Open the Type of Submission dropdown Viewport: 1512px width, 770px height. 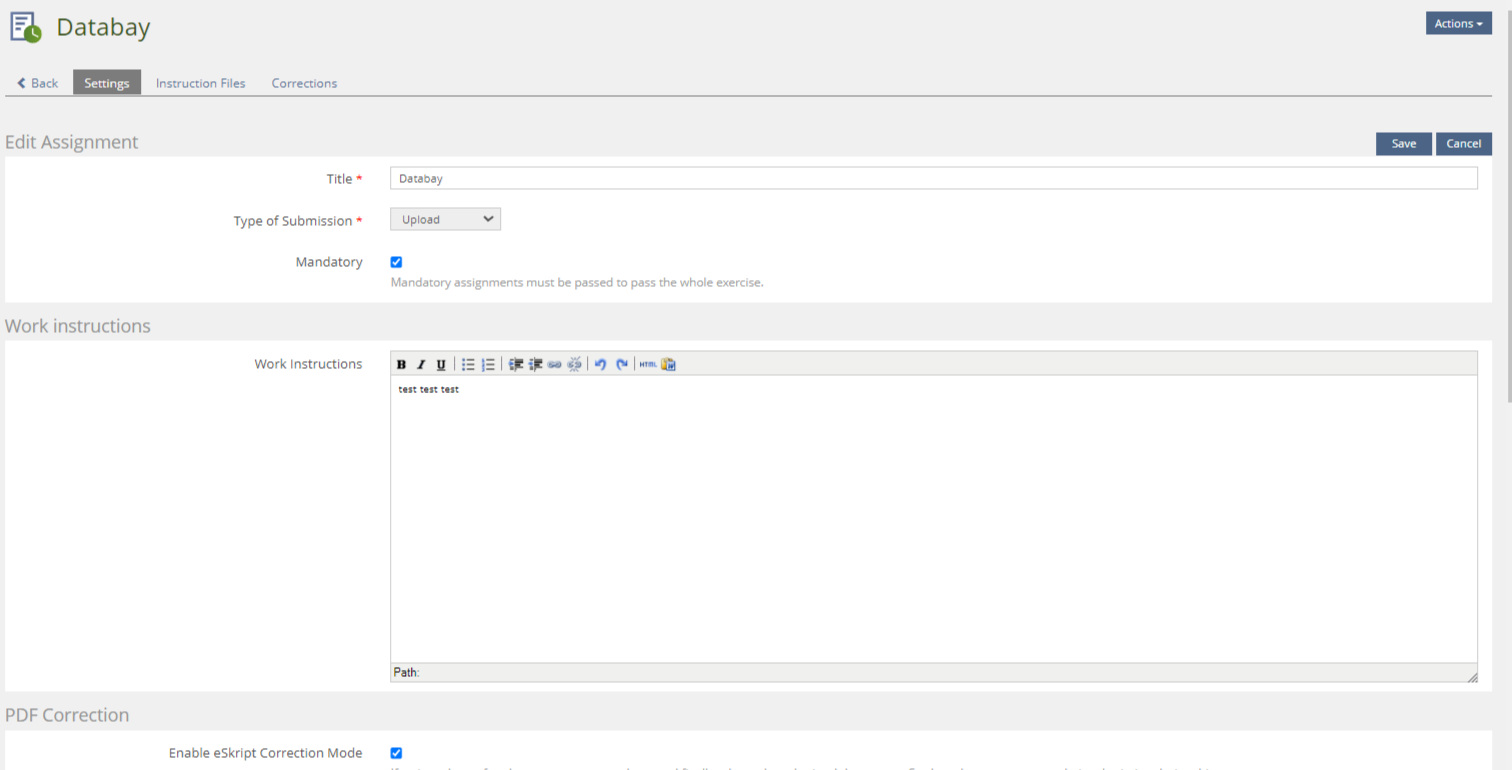coord(445,220)
